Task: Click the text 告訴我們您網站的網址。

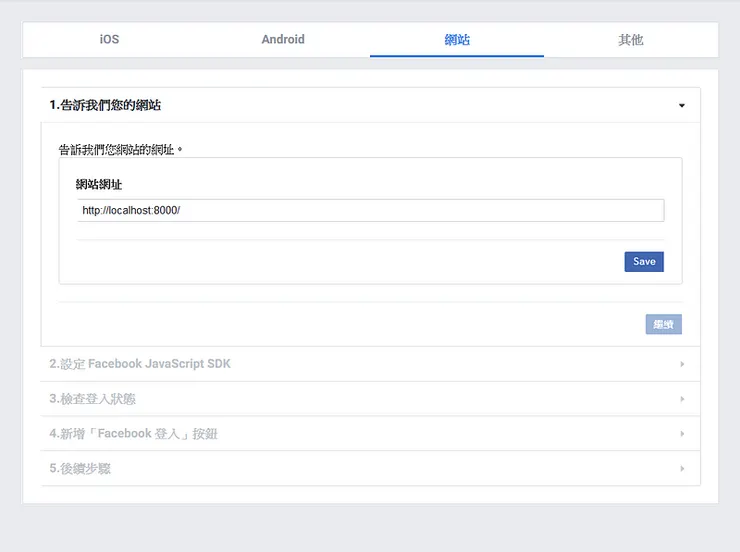Action: coord(120,150)
